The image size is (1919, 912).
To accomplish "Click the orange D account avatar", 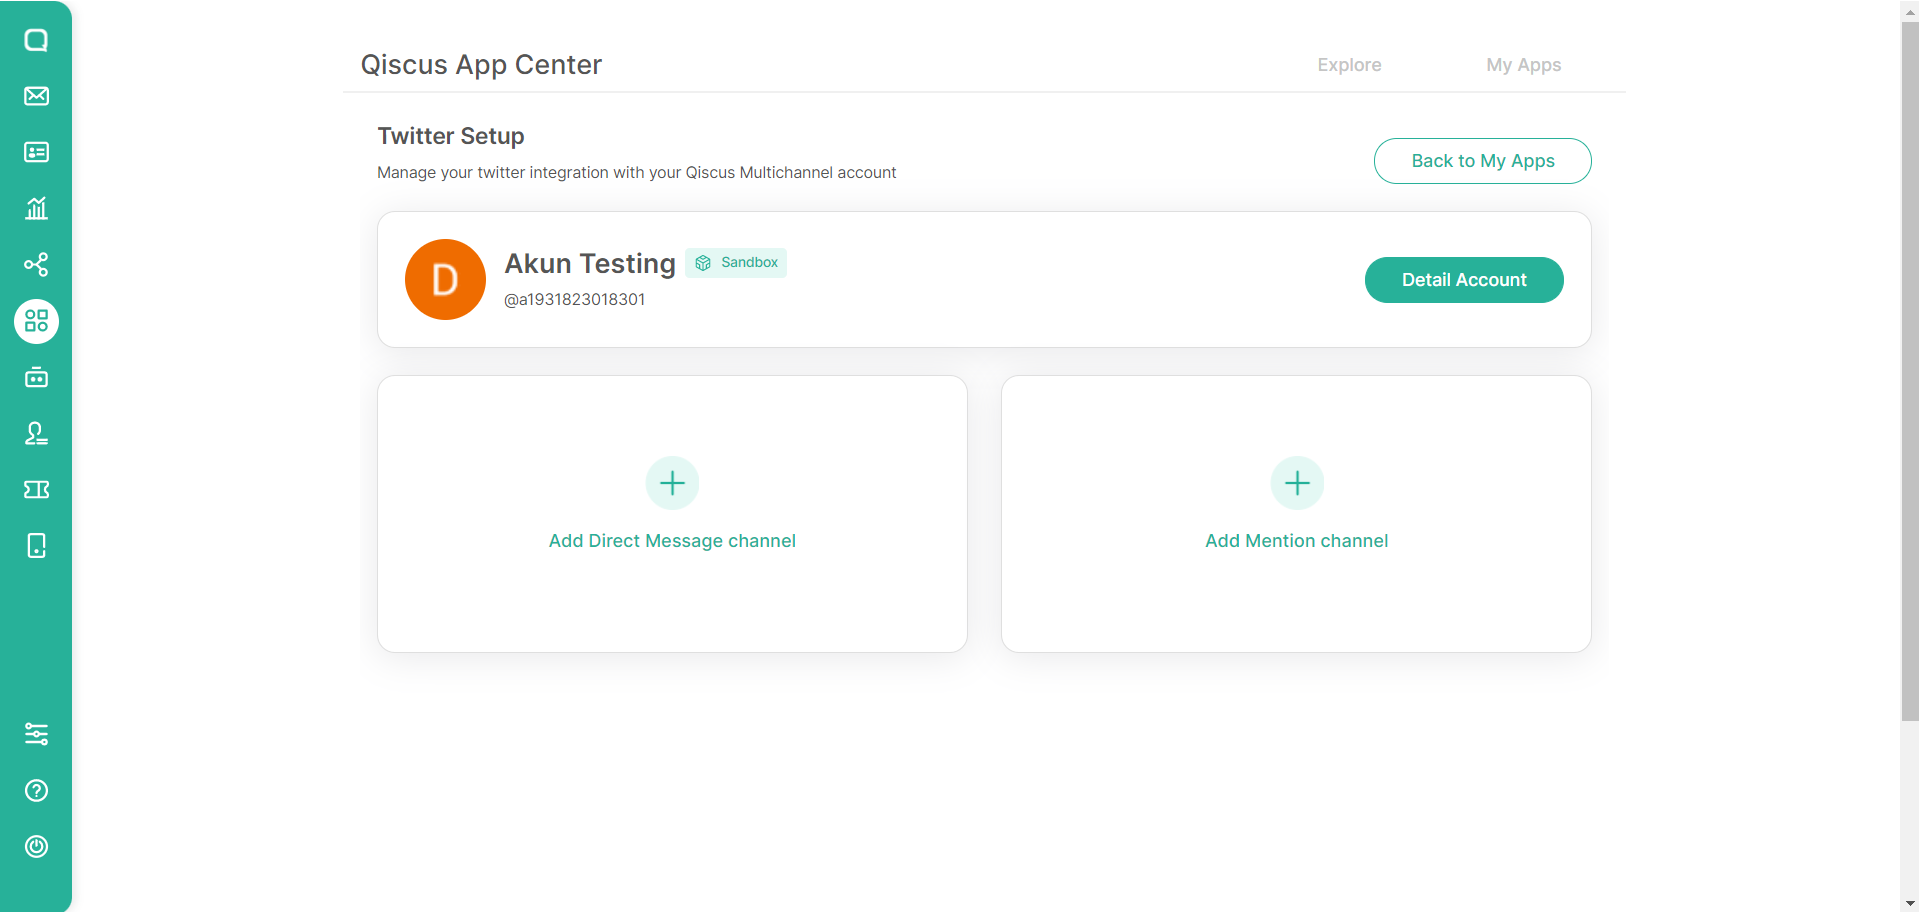I will coord(445,280).
